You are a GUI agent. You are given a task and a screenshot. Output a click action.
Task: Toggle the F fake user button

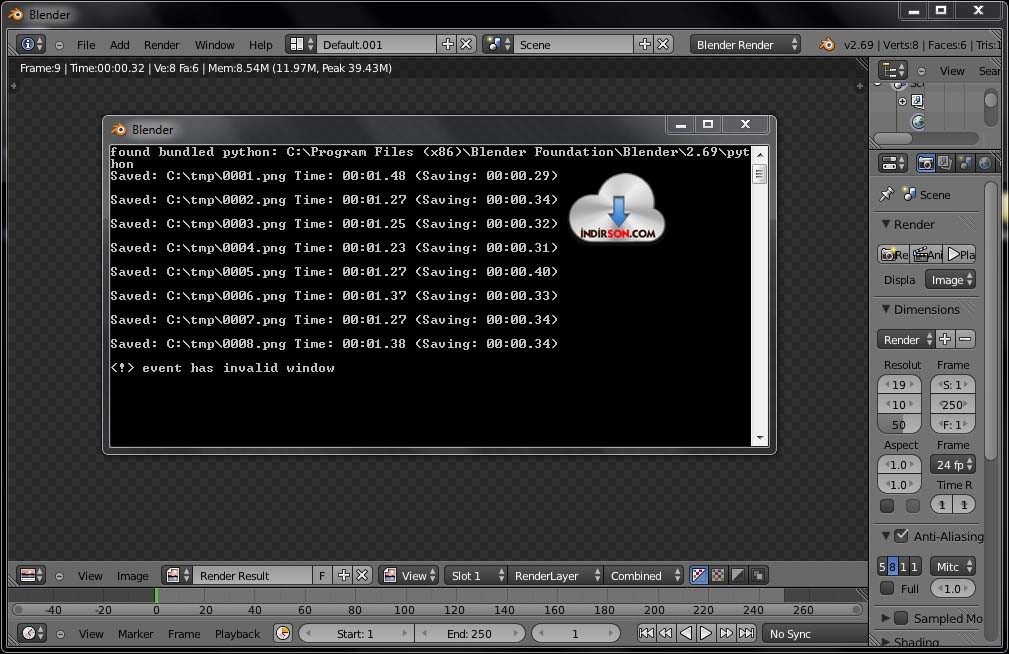[x=322, y=575]
